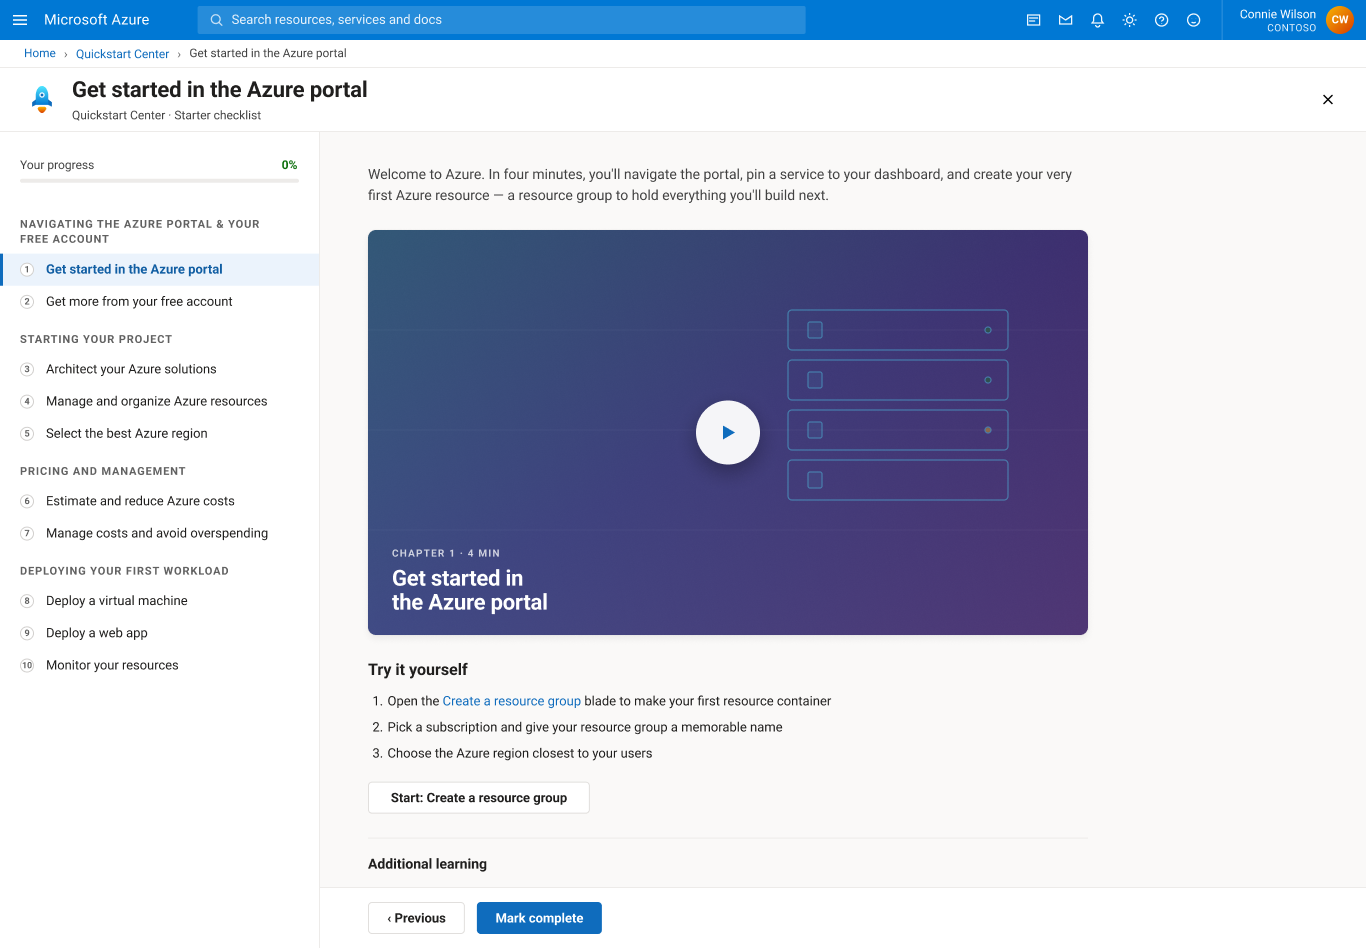
Task: Play the Get started video
Action: tap(728, 432)
